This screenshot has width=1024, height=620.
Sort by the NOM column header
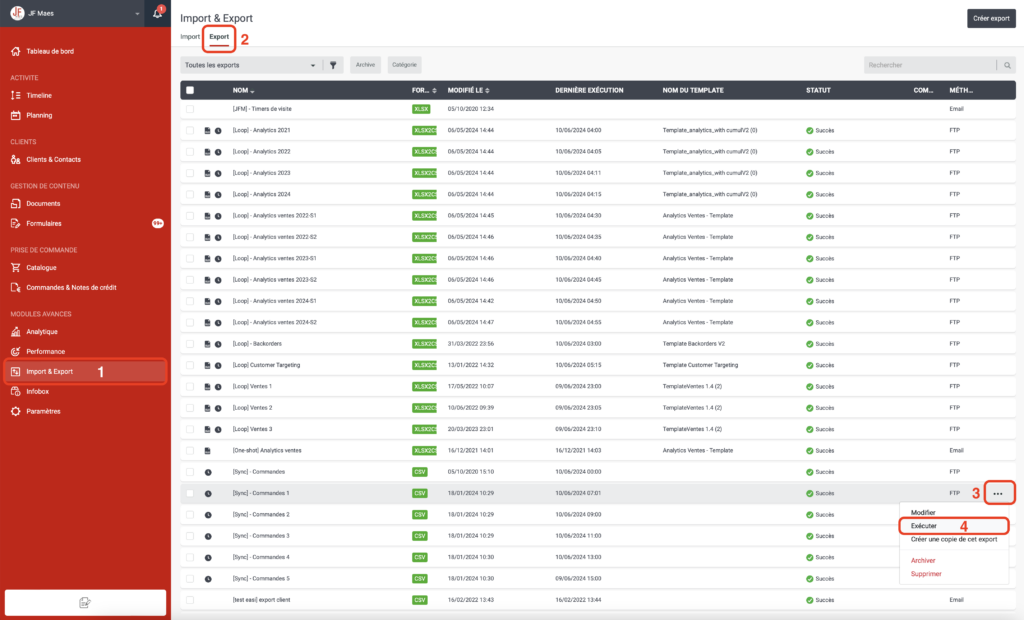coord(243,90)
